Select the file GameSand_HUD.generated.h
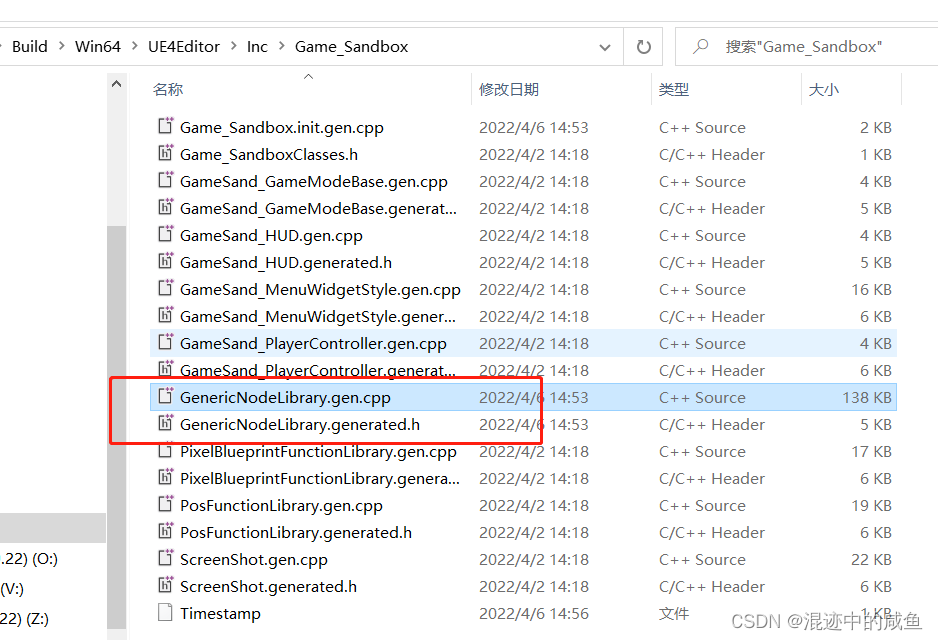This screenshot has height=640, width=938. click(286, 262)
